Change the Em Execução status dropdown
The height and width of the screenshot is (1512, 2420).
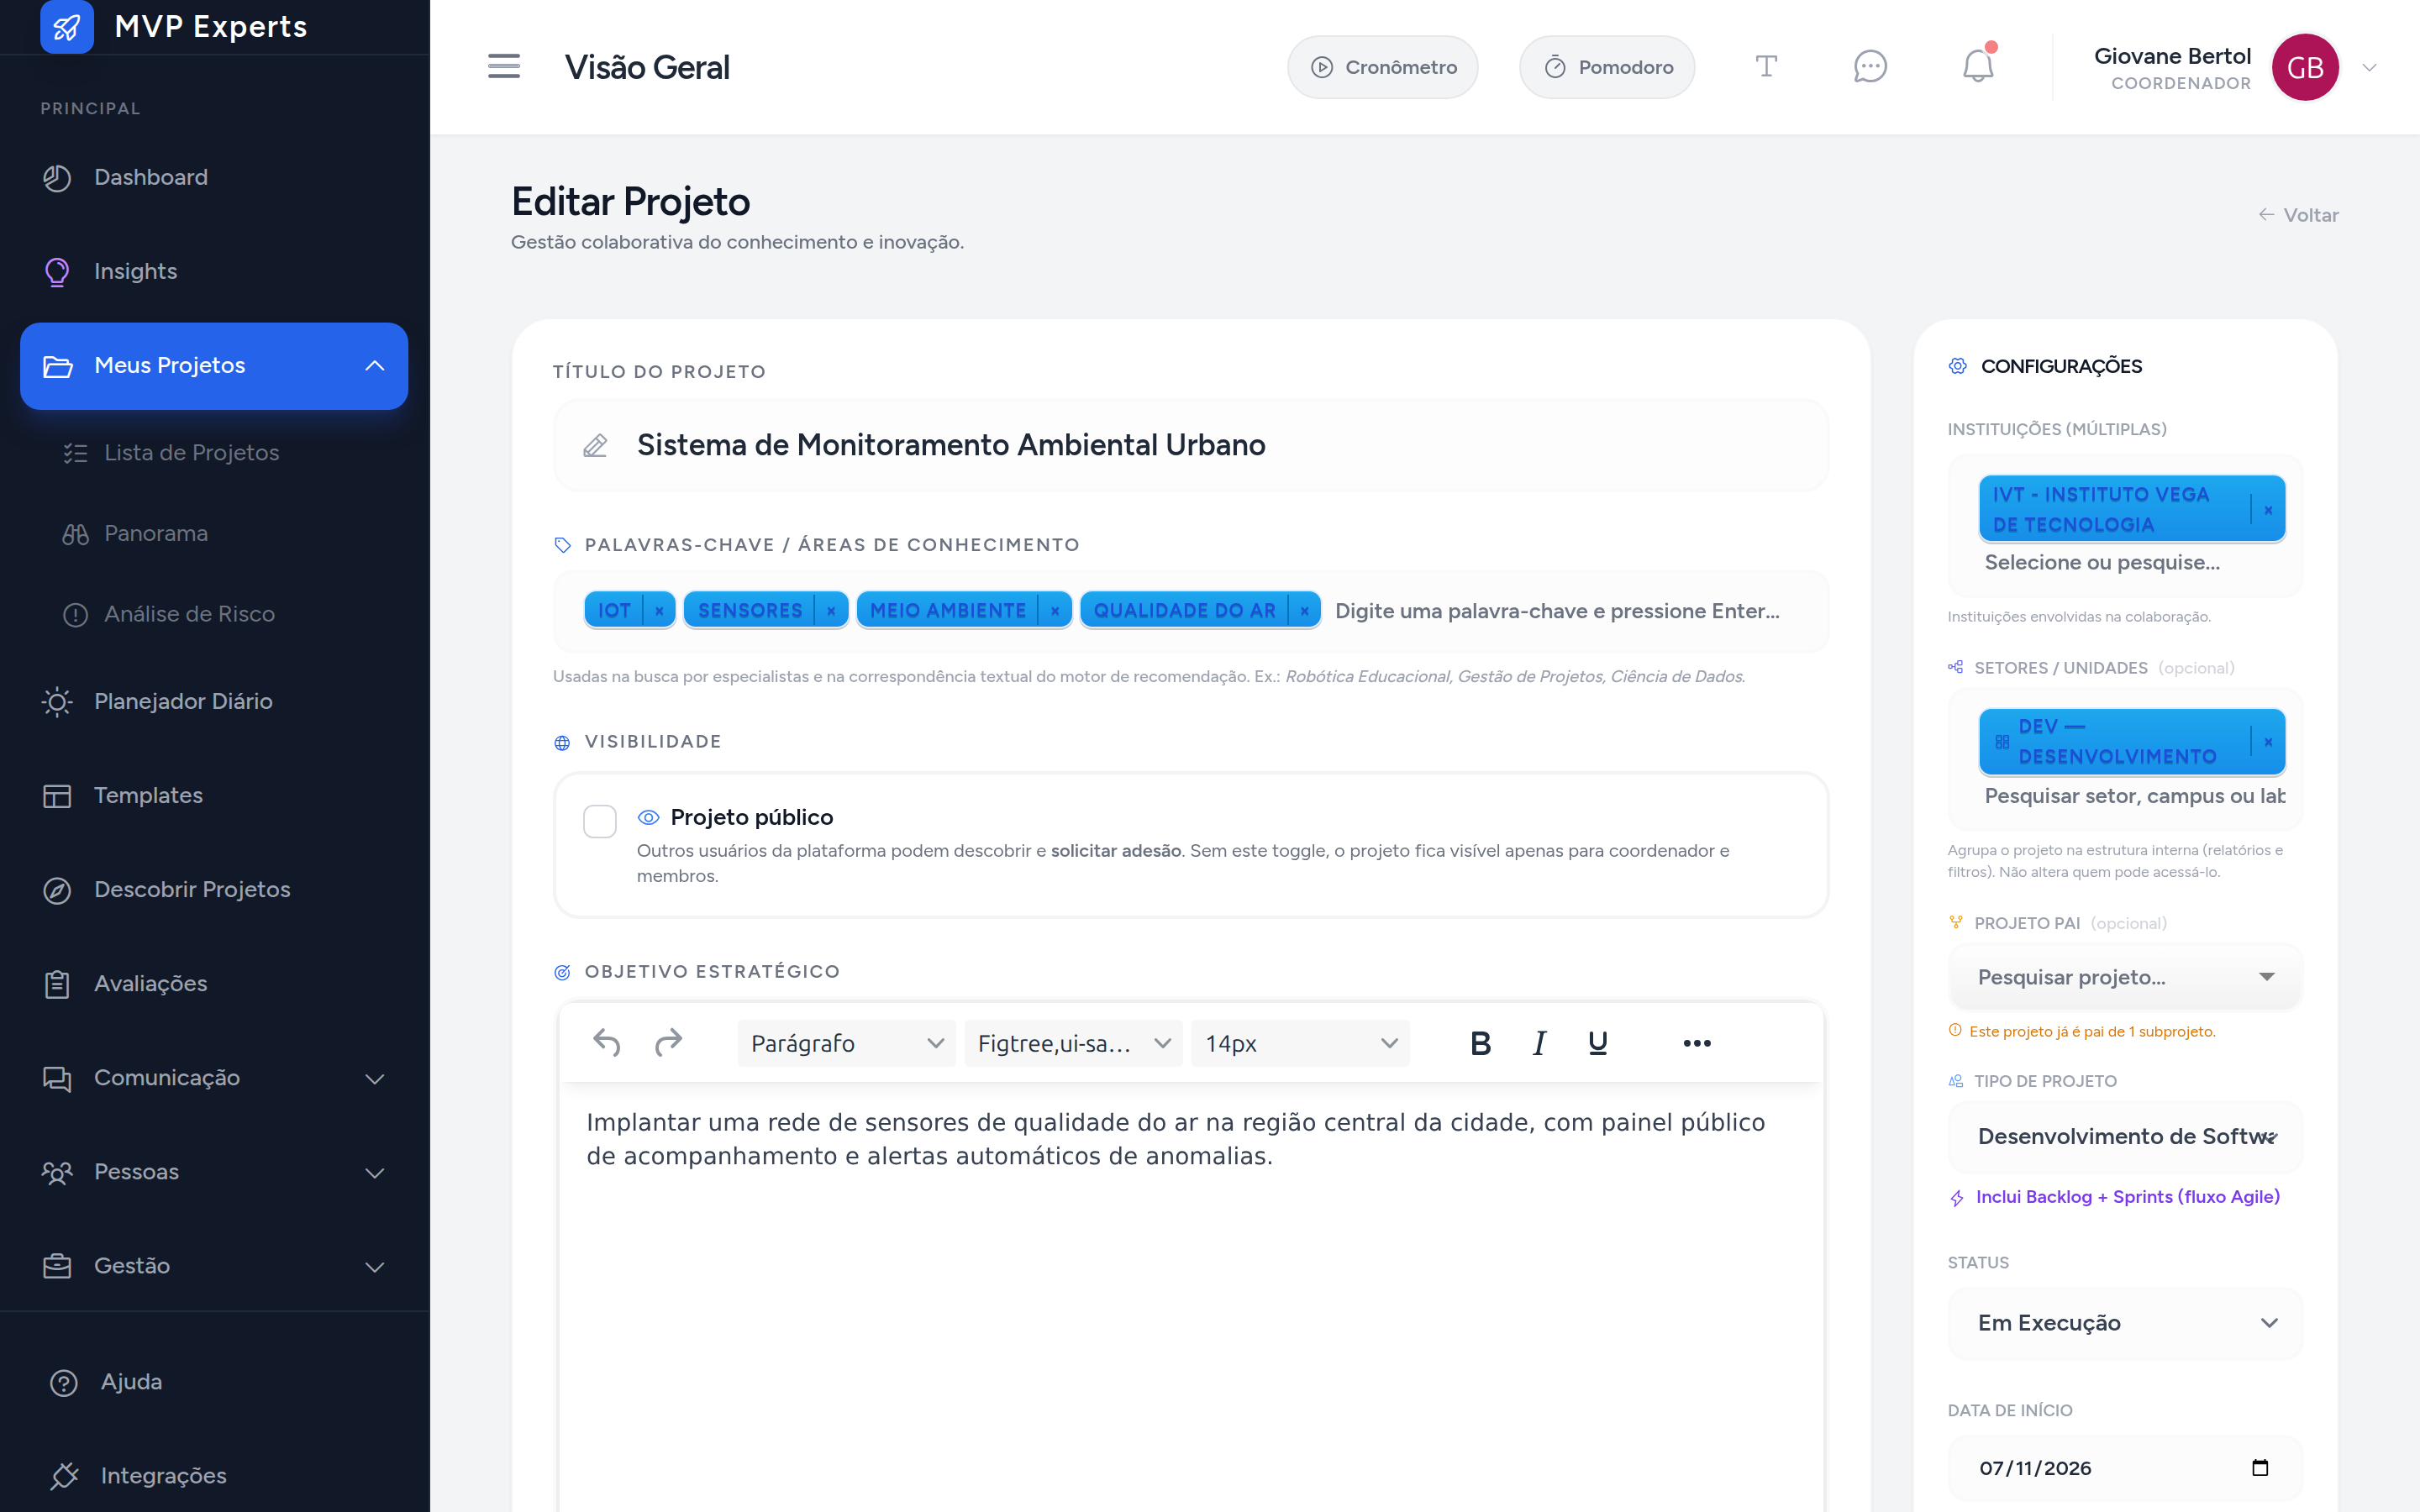point(2125,1323)
